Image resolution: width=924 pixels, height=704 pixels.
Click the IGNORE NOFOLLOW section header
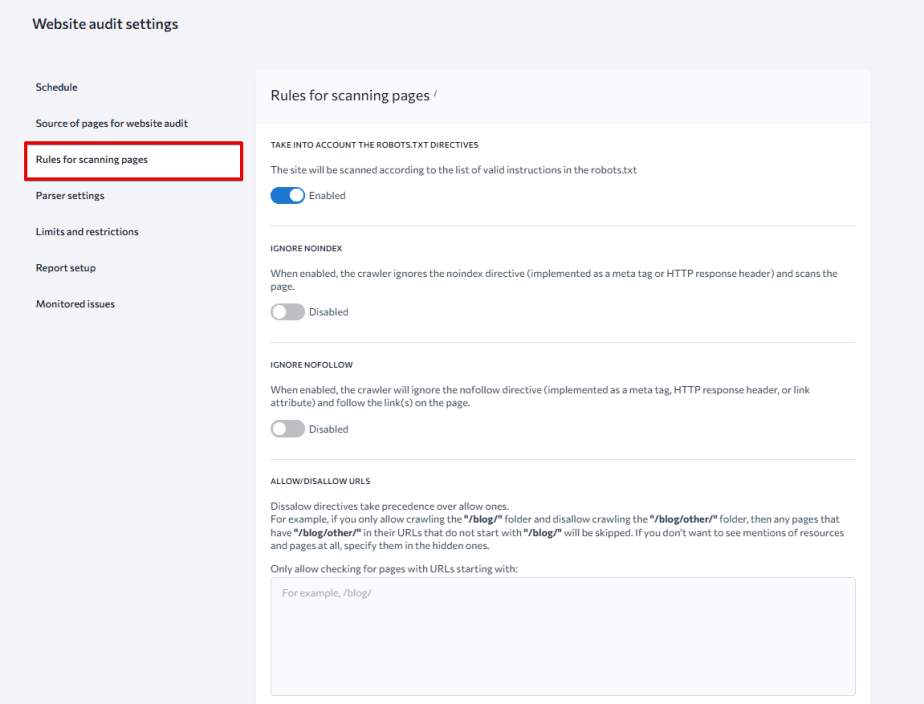(314, 364)
